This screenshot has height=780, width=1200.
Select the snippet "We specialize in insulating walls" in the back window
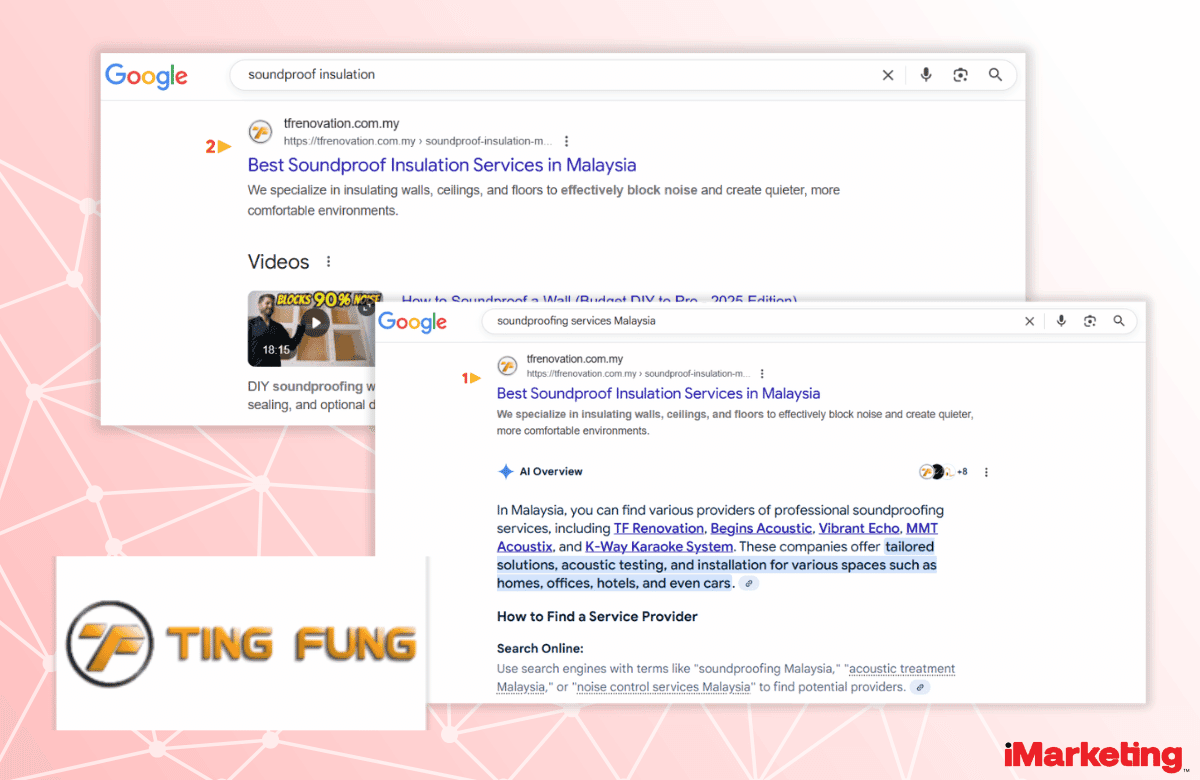544,200
